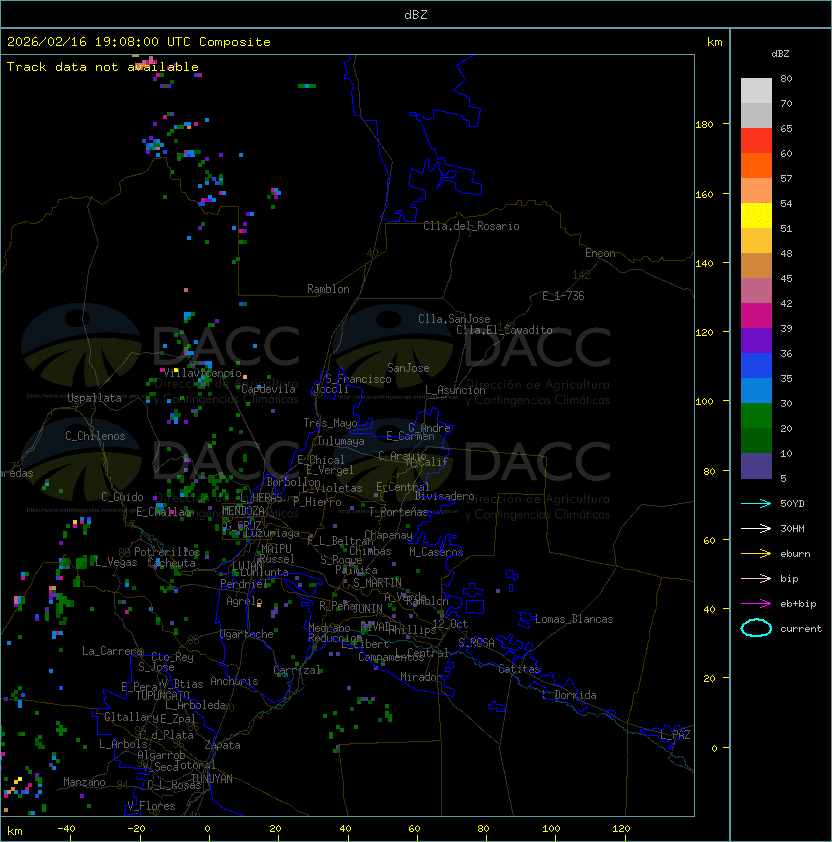The image size is (832, 842).
Task: Click the cyan ellipse for current
Action: (x=756, y=628)
